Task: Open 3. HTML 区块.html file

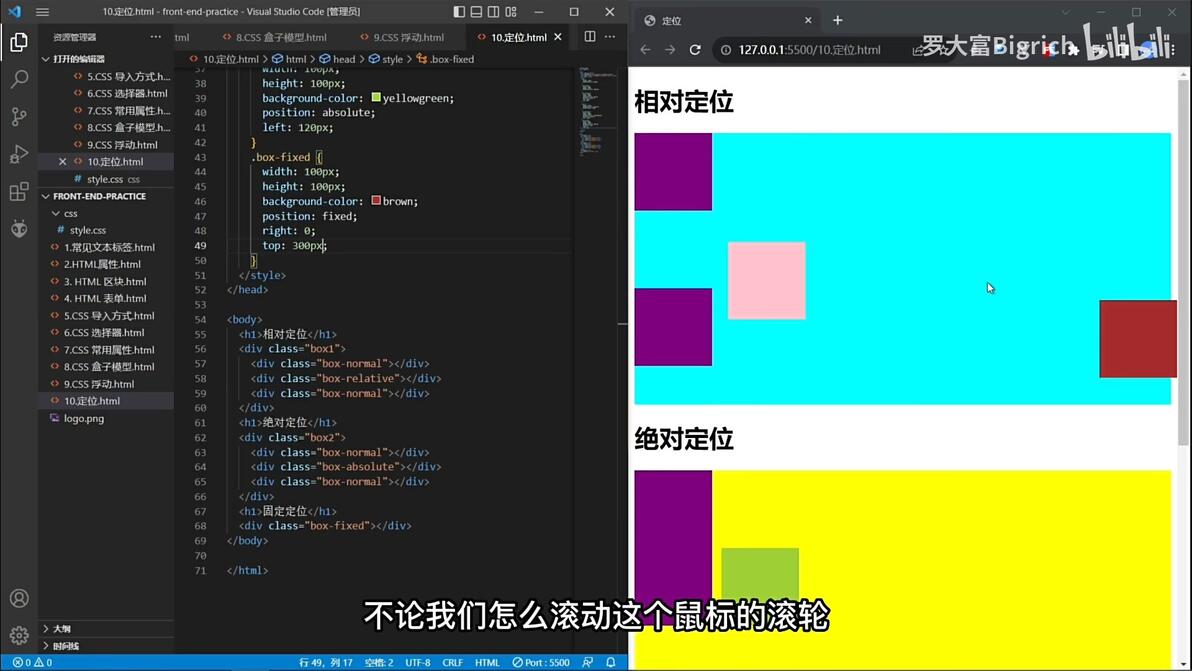Action: pos(105,281)
